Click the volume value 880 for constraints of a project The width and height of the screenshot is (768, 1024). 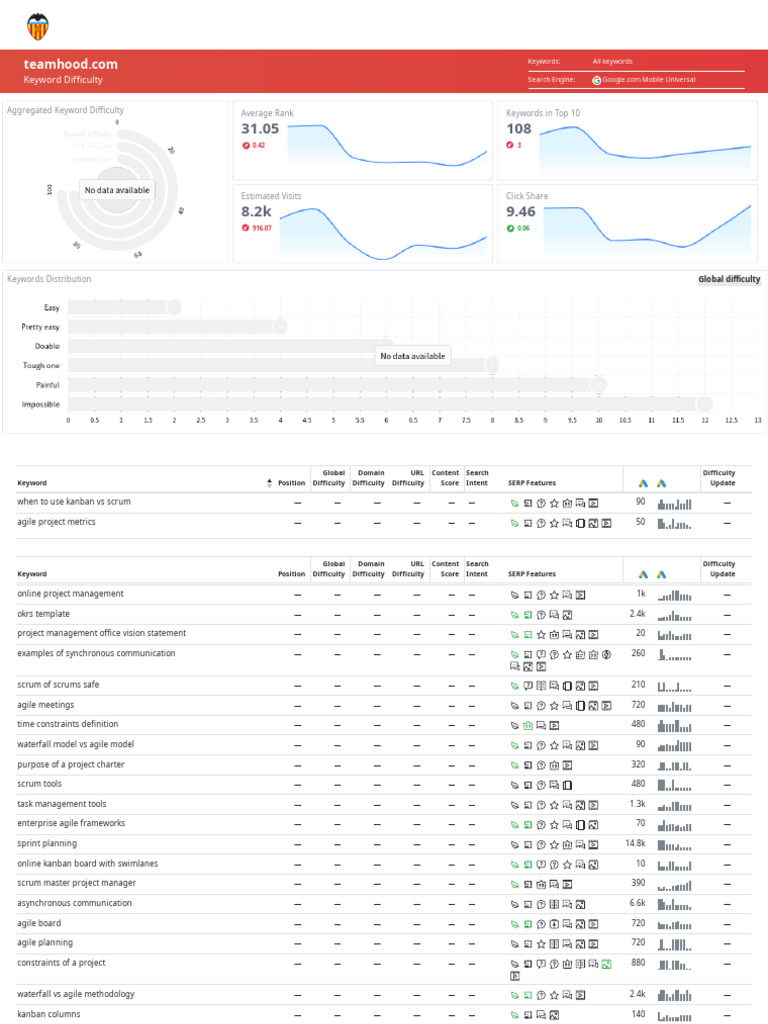(x=639, y=963)
